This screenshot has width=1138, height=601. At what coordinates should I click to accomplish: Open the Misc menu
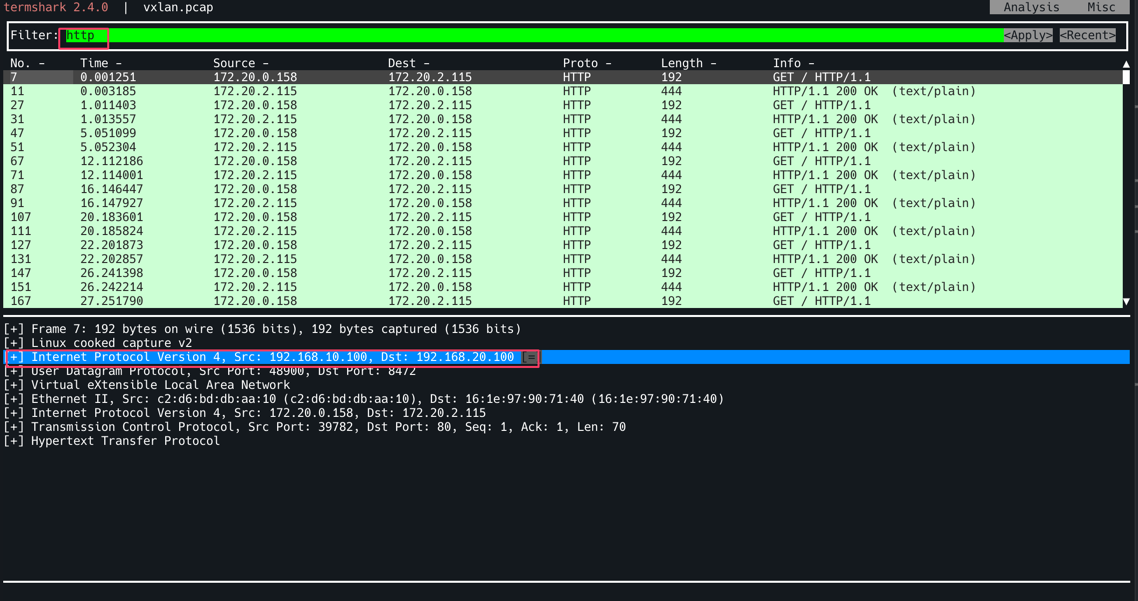[1100, 7]
